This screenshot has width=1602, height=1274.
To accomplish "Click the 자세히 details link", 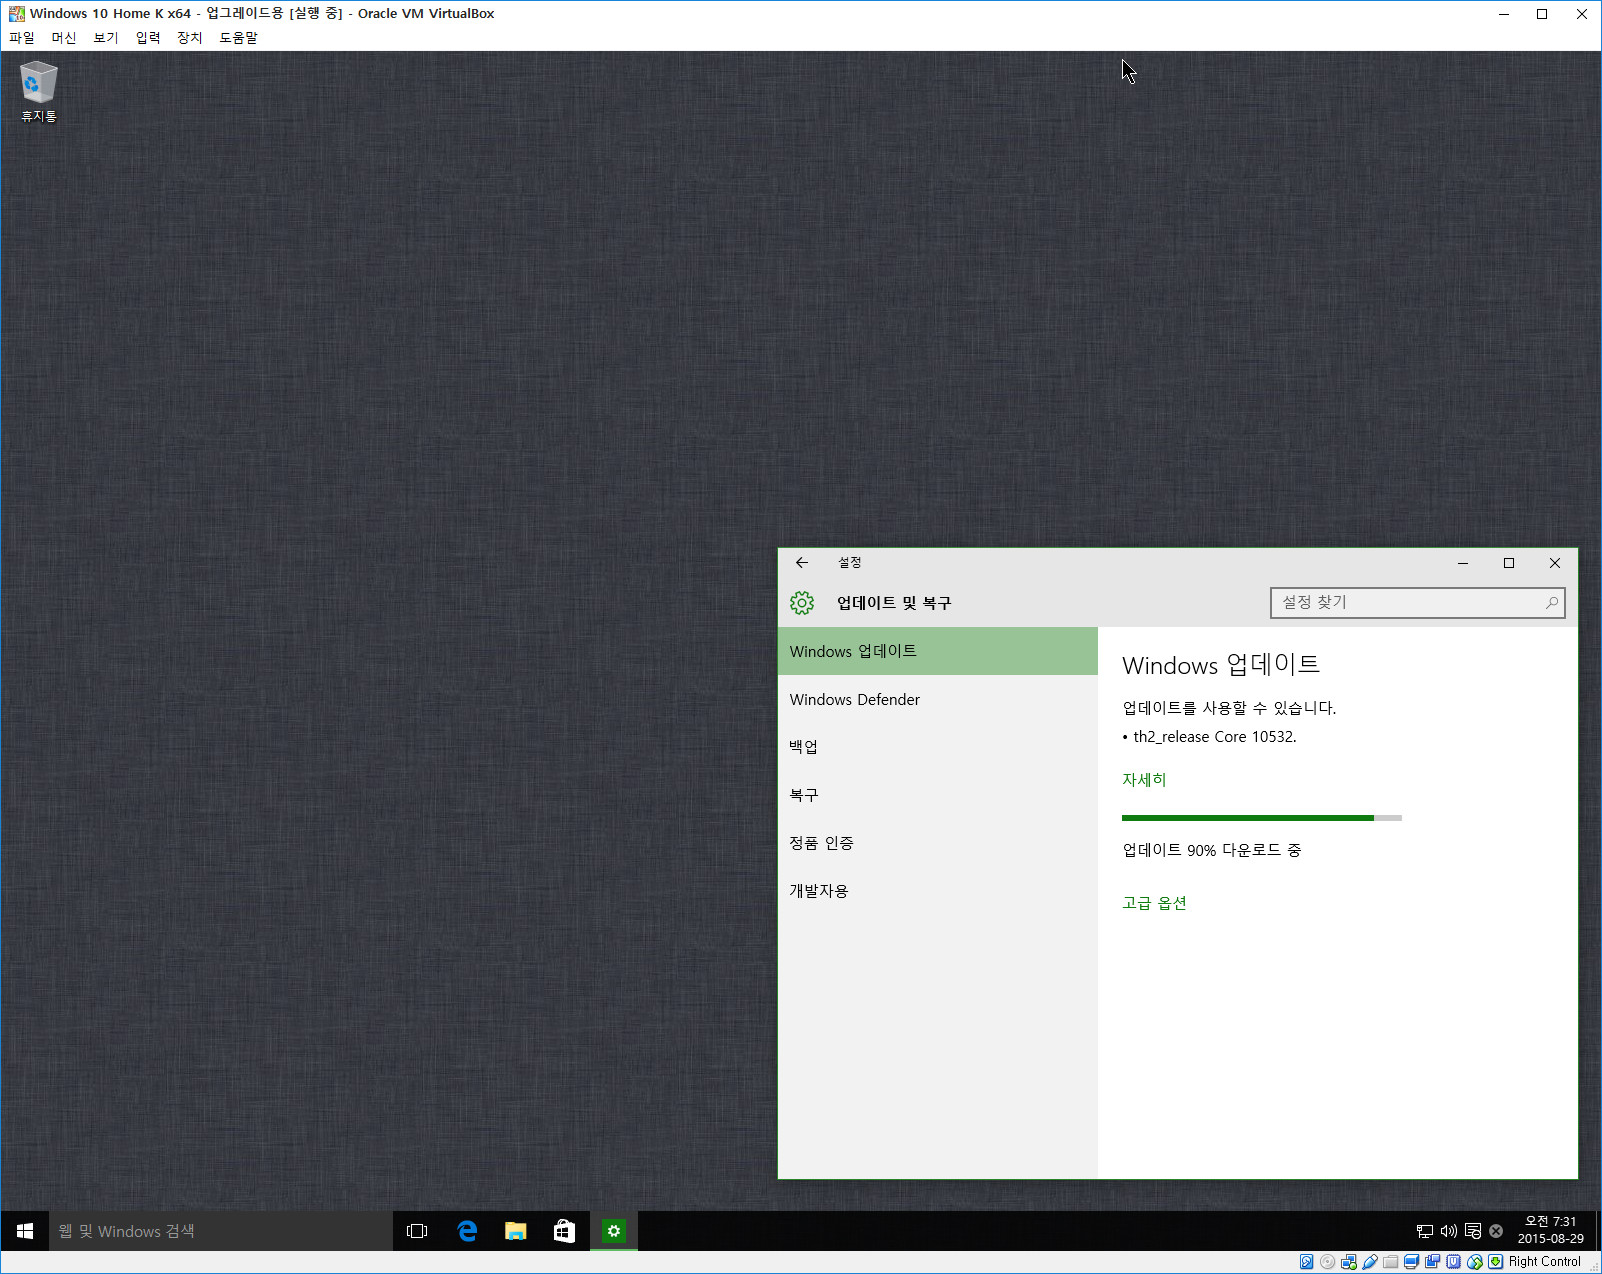I will 1144,779.
